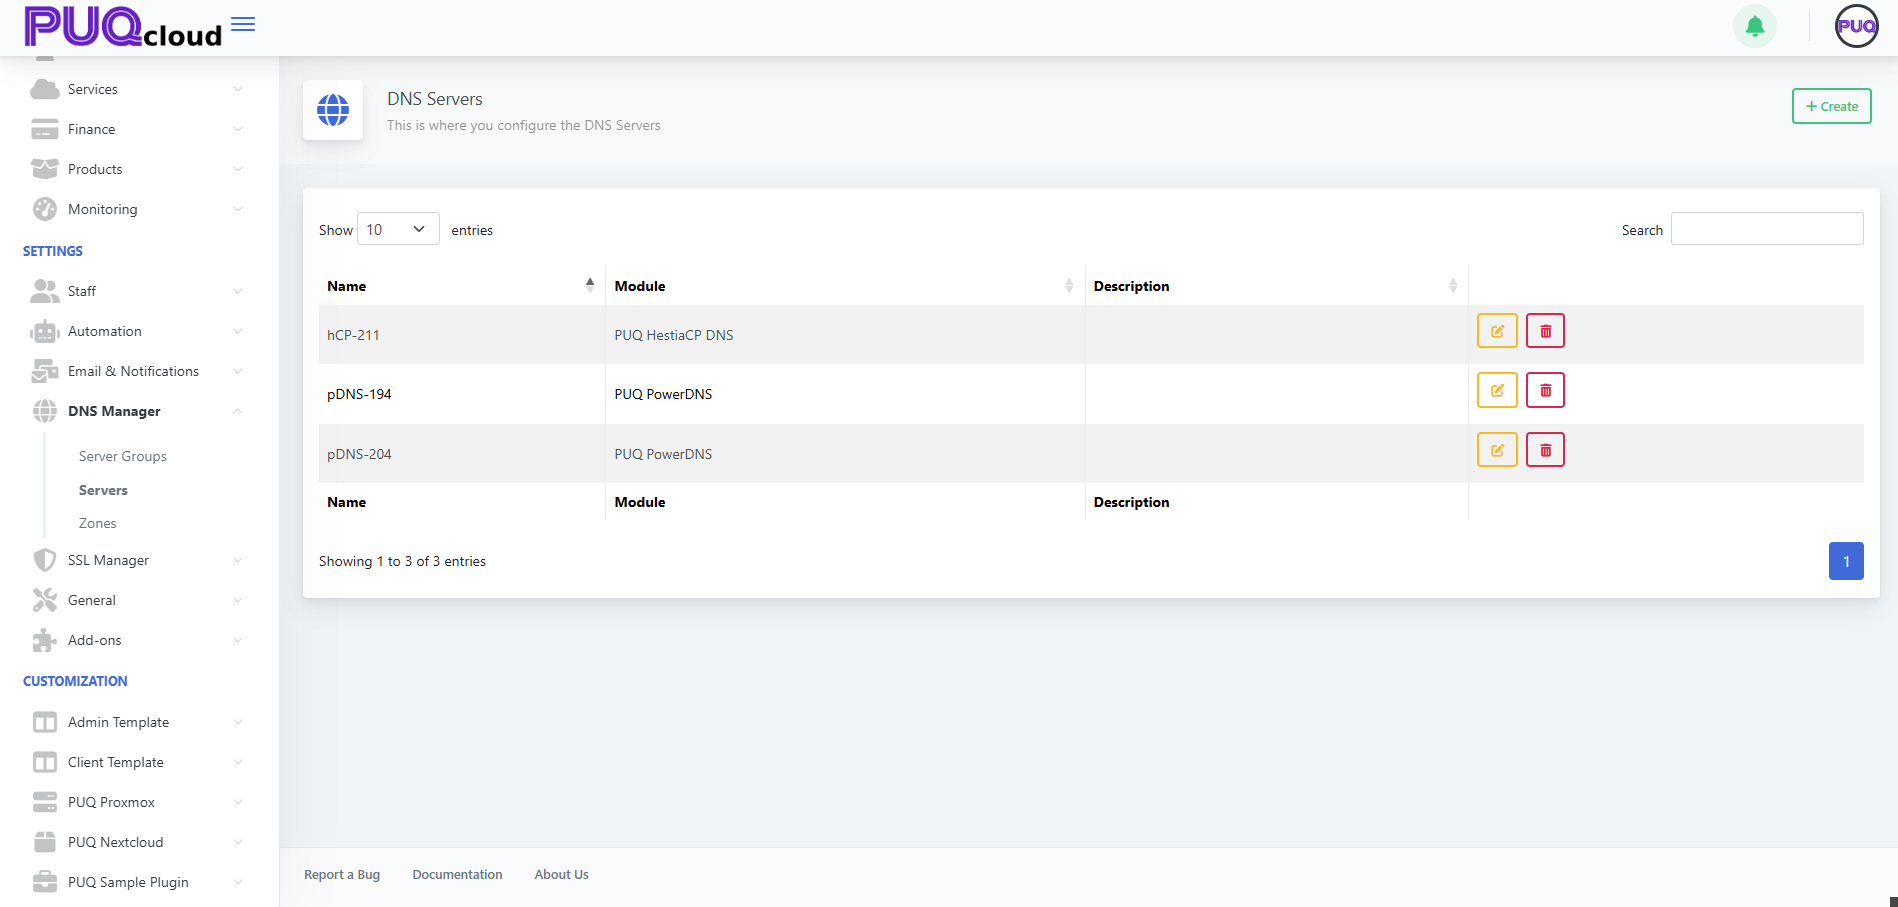Open Zones under DNS Manager

click(98, 523)
